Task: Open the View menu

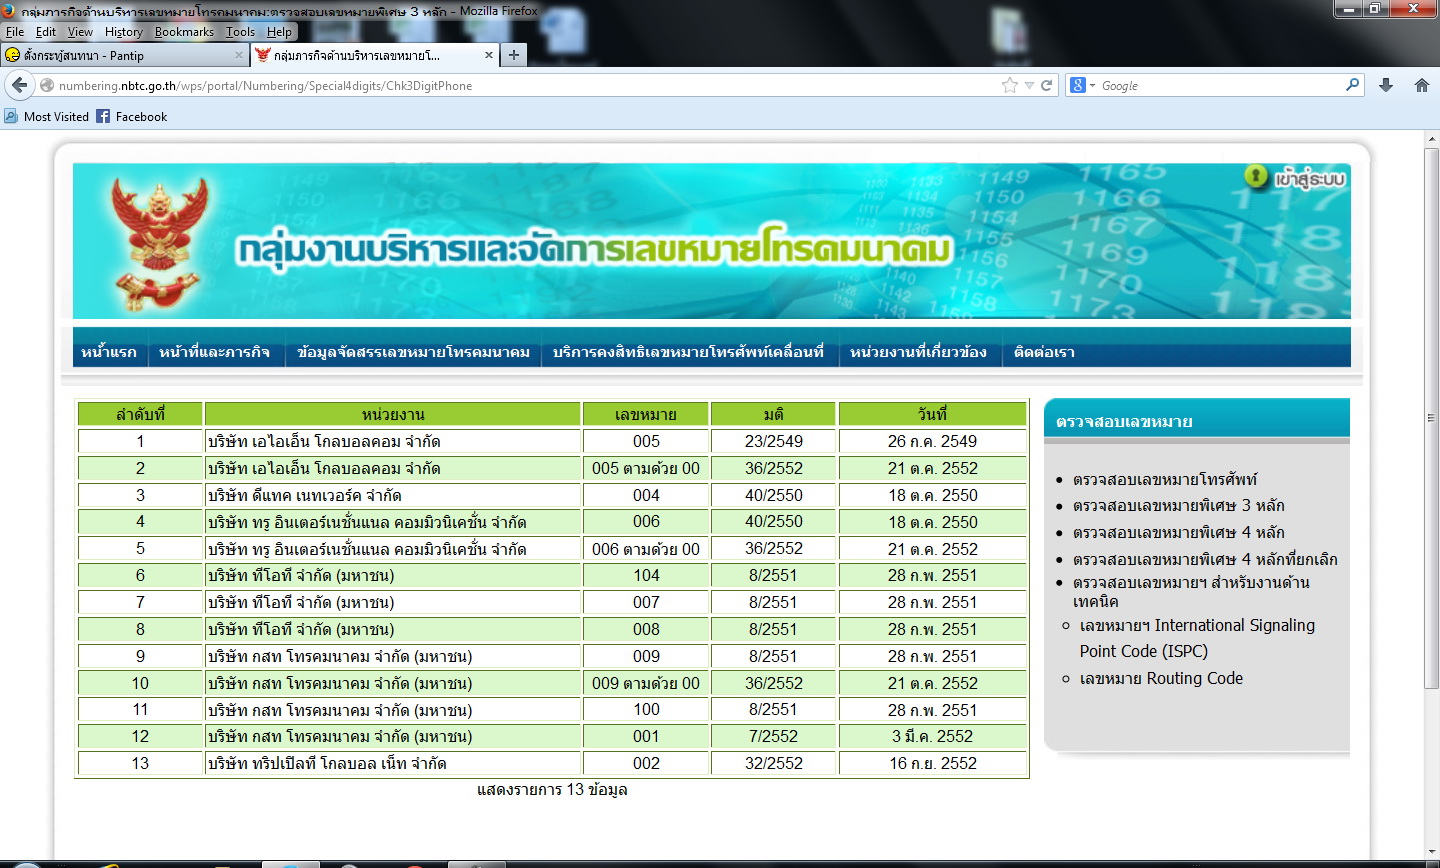Action: pyautogui.click(x=80, y=32)
